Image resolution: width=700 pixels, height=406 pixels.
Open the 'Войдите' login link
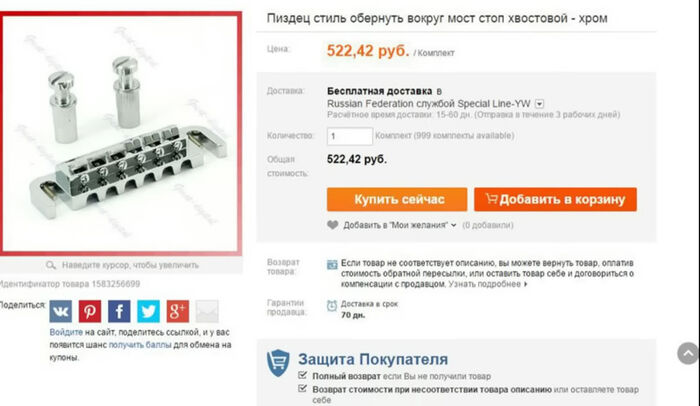(66, 332)
